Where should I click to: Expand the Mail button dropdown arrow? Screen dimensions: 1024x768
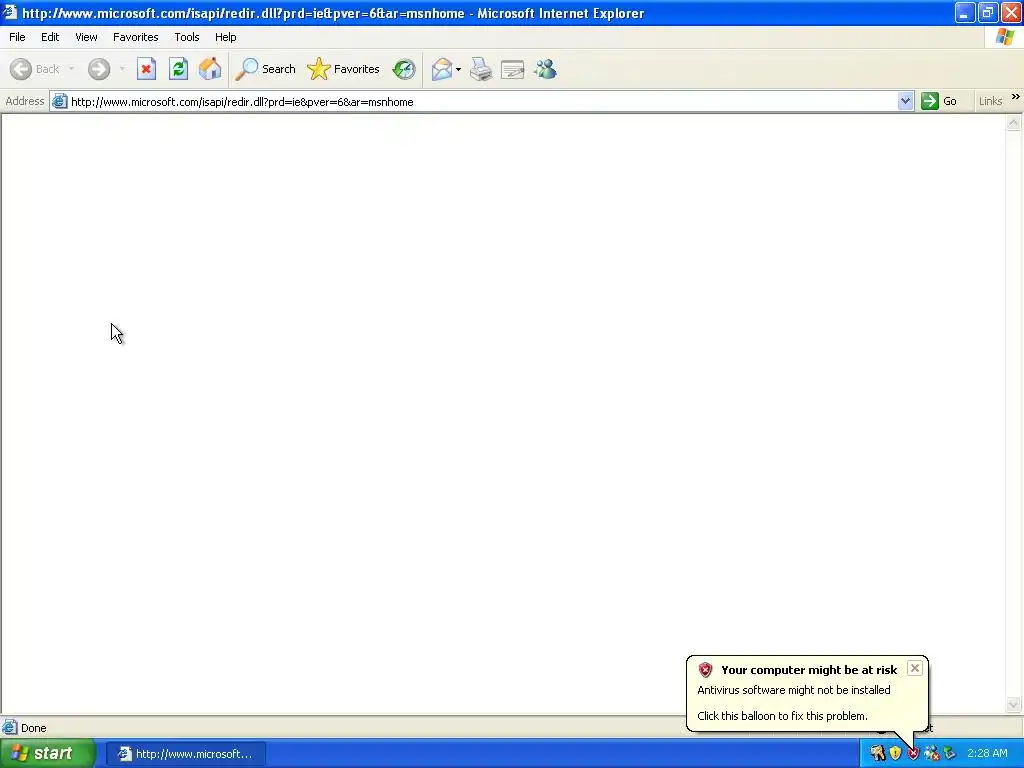458,69
